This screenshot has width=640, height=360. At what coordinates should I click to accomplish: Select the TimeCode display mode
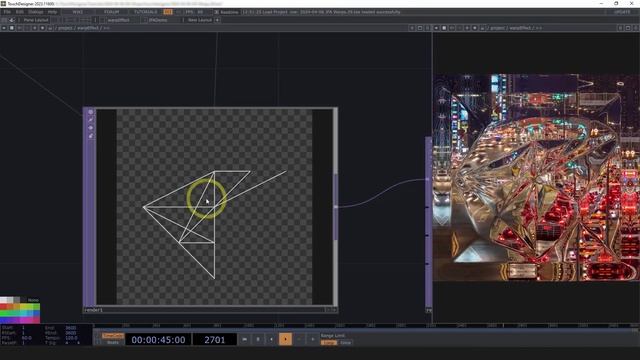coord(113,336)
